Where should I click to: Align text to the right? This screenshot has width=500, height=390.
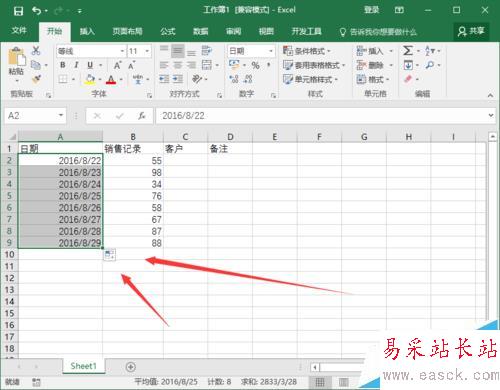[x=191, y=65]
